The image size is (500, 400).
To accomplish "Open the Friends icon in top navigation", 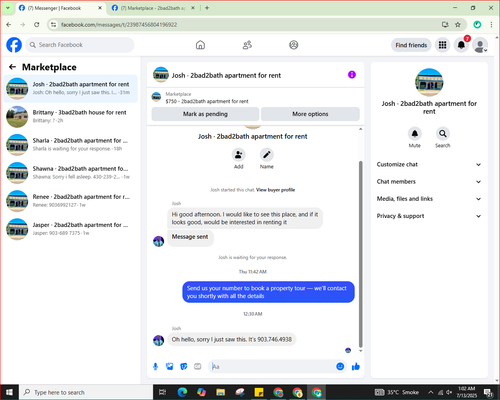I will point(247,45).
